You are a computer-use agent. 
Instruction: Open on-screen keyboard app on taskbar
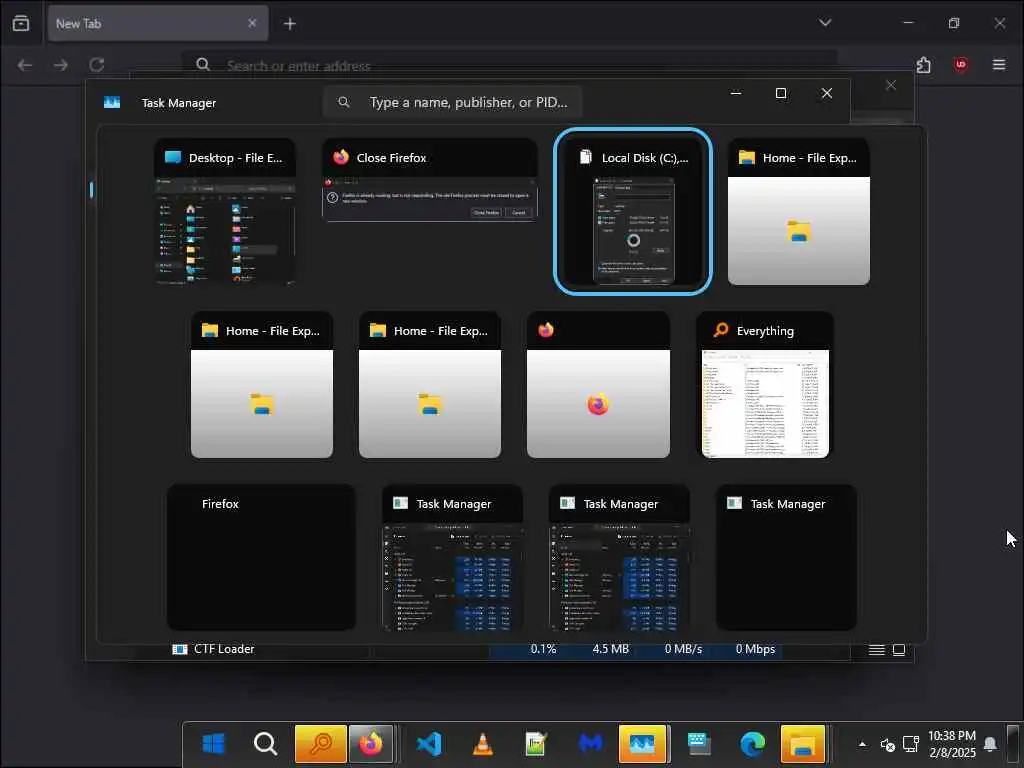pyautogui.click(x=699, y=743)
